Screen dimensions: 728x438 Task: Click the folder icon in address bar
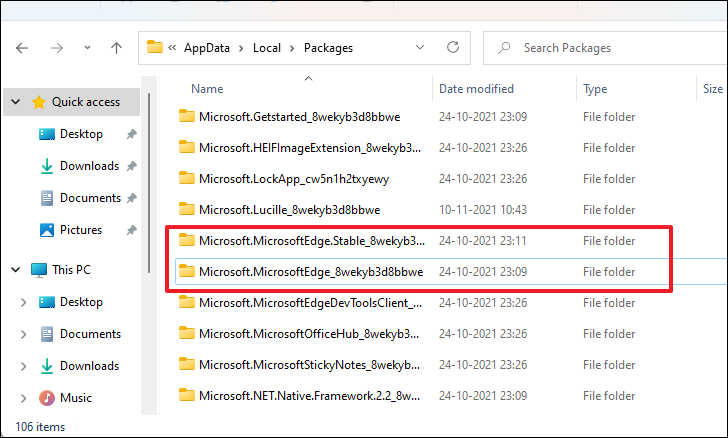(x=155, y=47)
